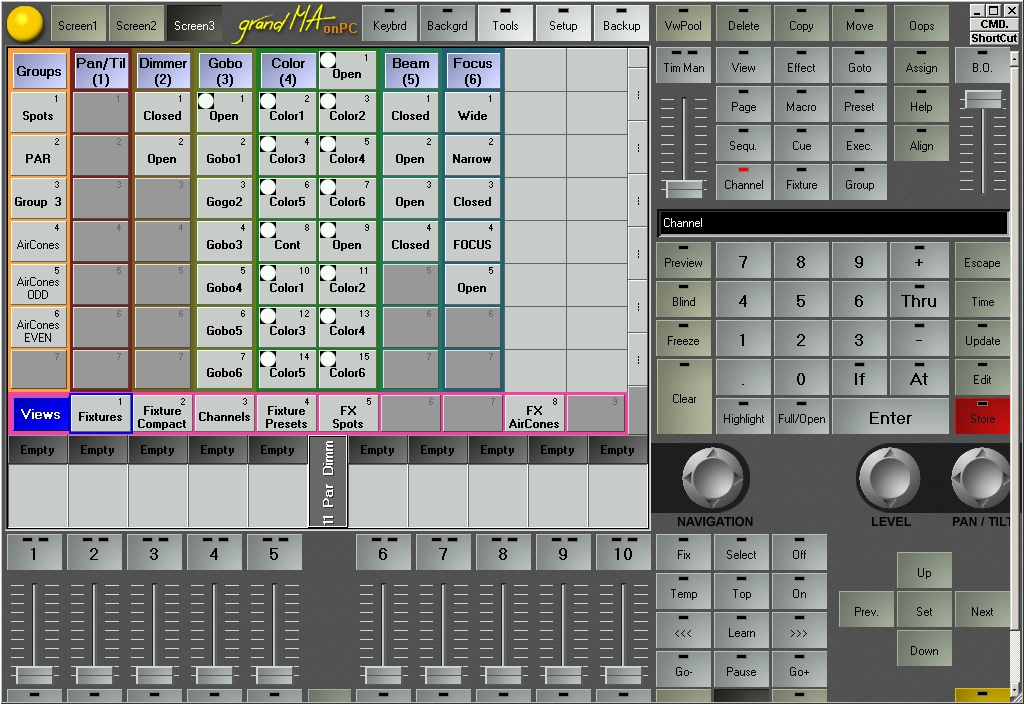Click the Dimmer (2) pool header

tap(163, 71)
